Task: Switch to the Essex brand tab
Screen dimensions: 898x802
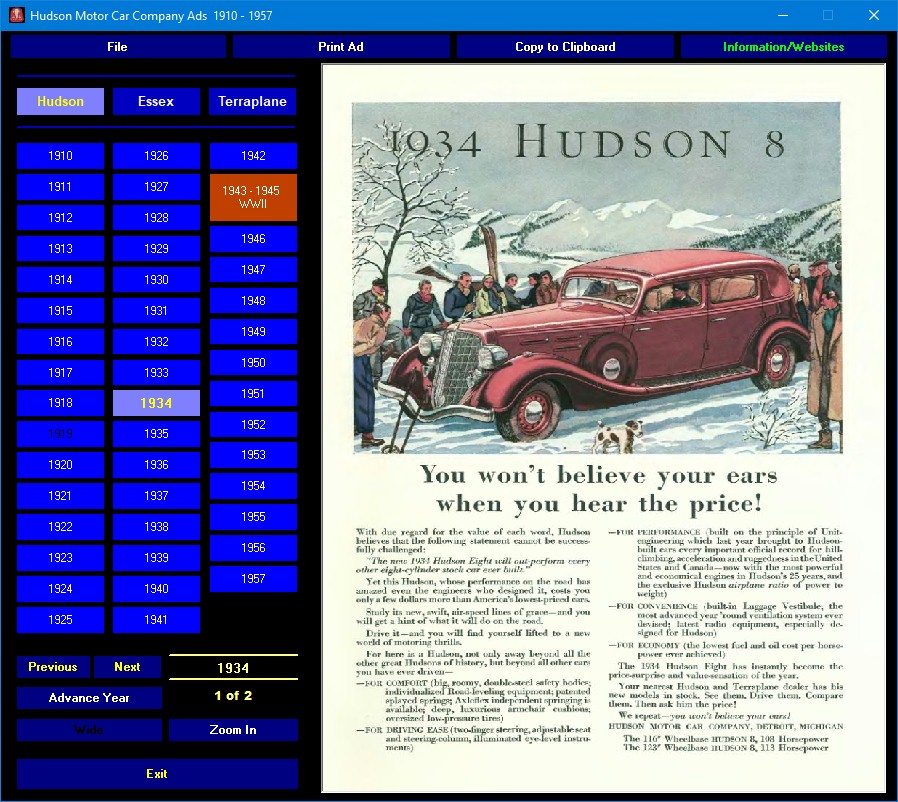Action: [156, 101]
